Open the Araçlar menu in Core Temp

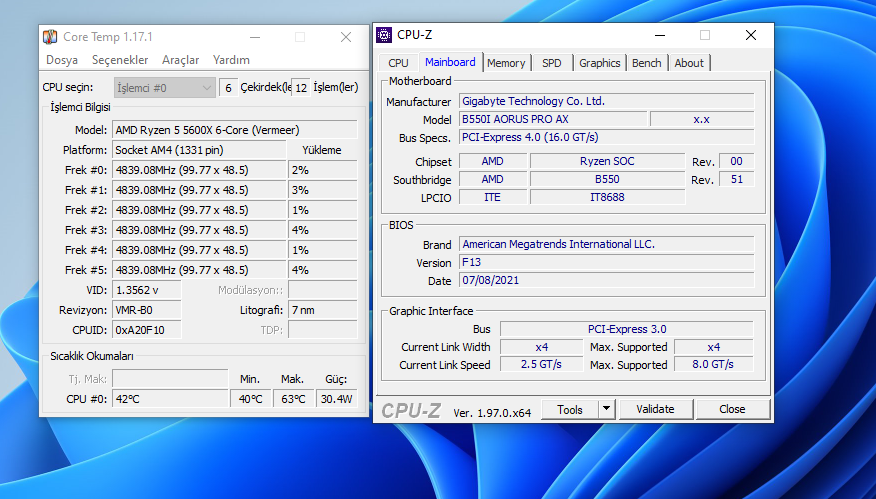pyautogui.click(x=180, y=60)
